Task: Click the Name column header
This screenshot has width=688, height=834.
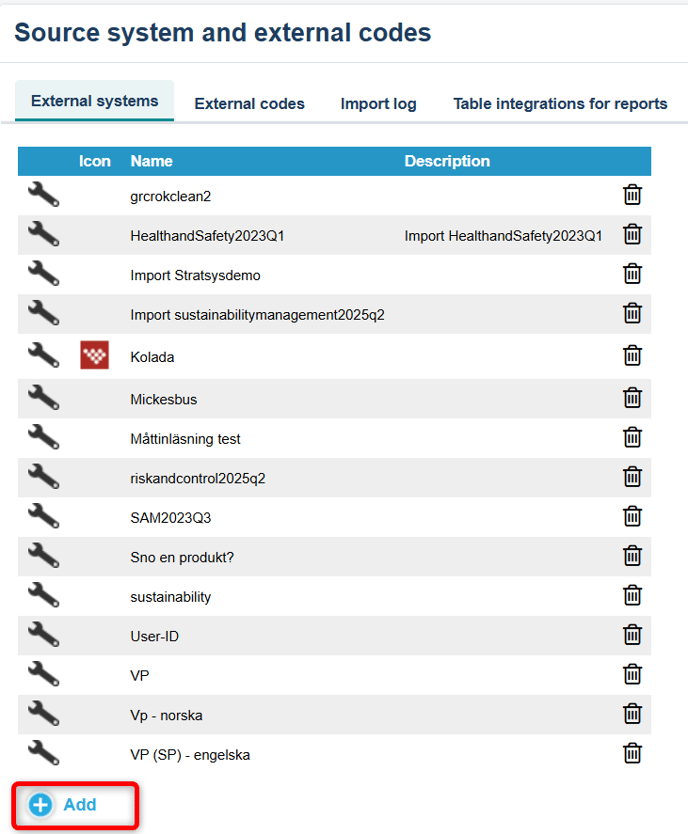Action: coord(151,161)
